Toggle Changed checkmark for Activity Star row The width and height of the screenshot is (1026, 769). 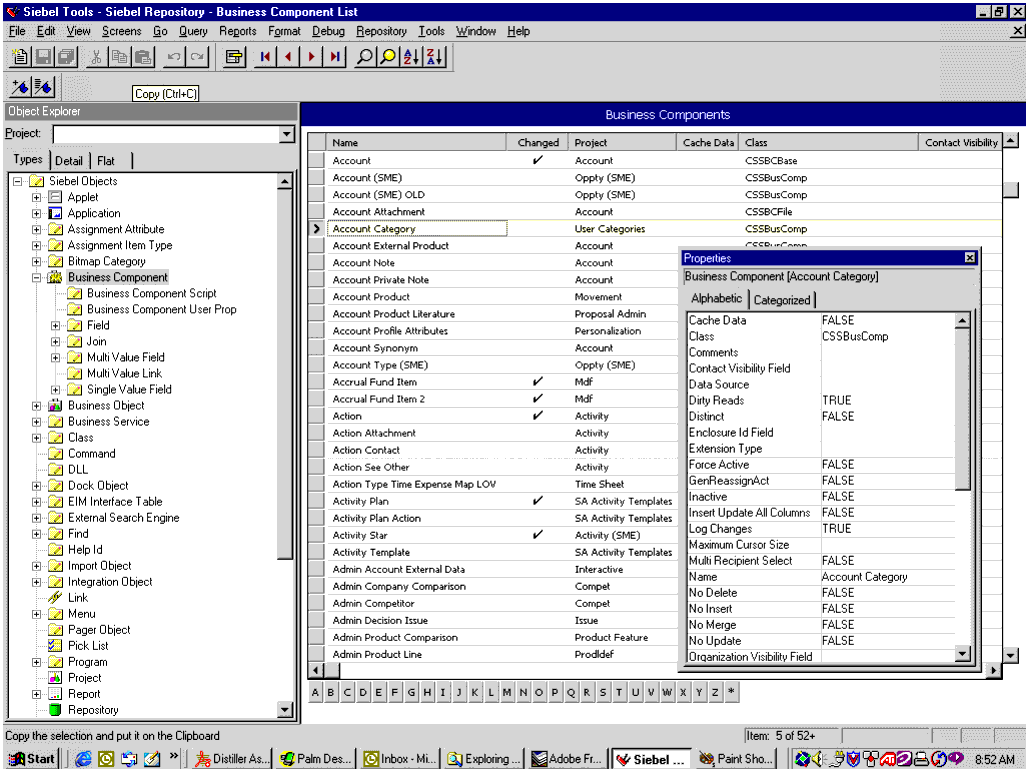pos(538,535)
